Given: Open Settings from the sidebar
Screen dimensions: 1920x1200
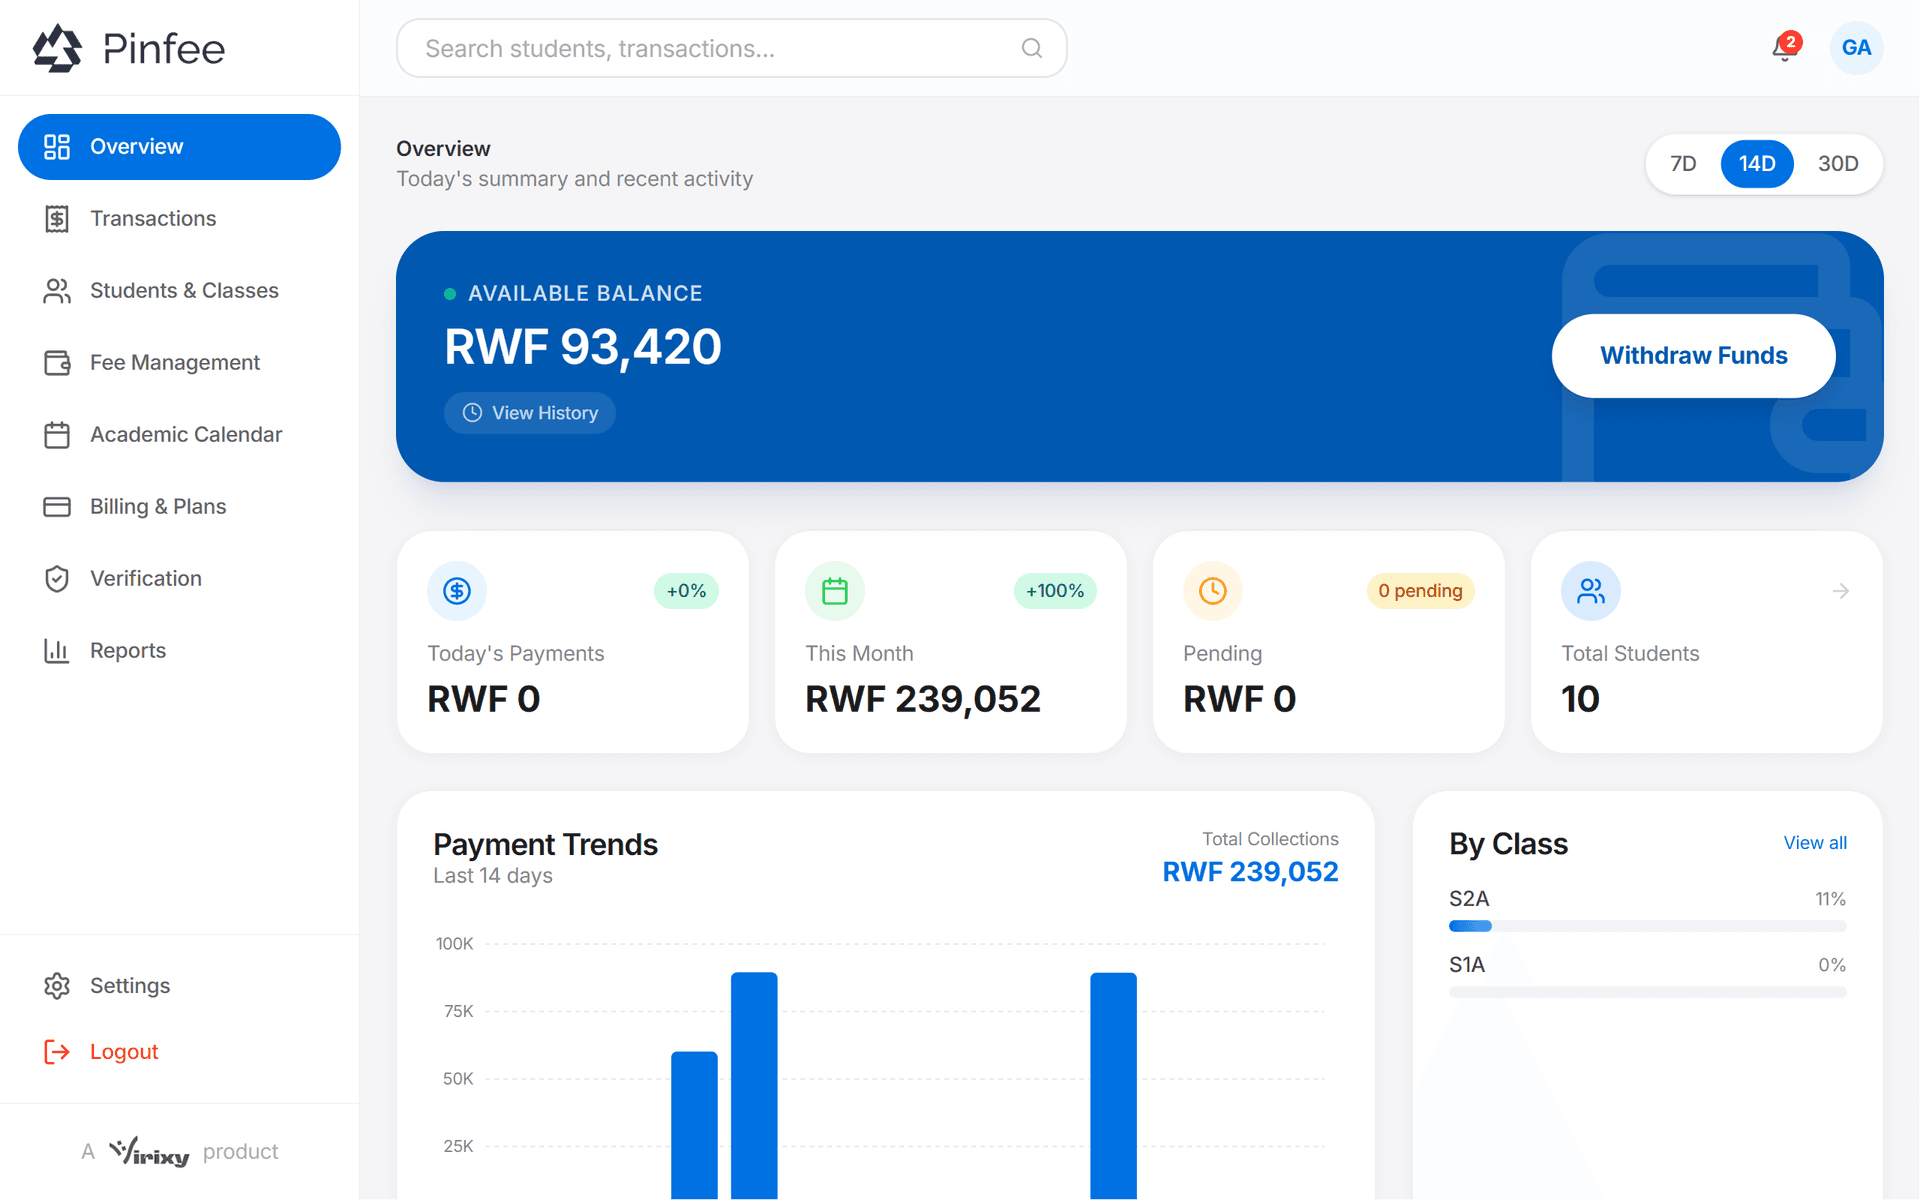Looking at the screenshot, I should click(x=180, y=986).
